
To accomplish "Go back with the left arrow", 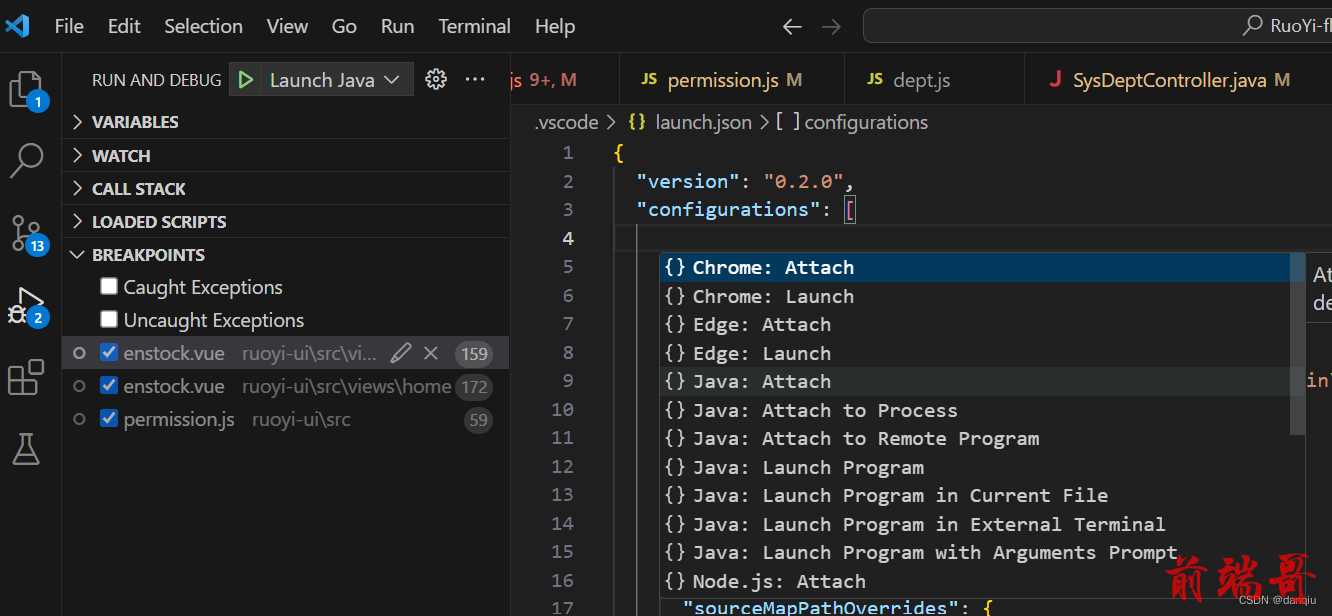I will tap(792, 27).
